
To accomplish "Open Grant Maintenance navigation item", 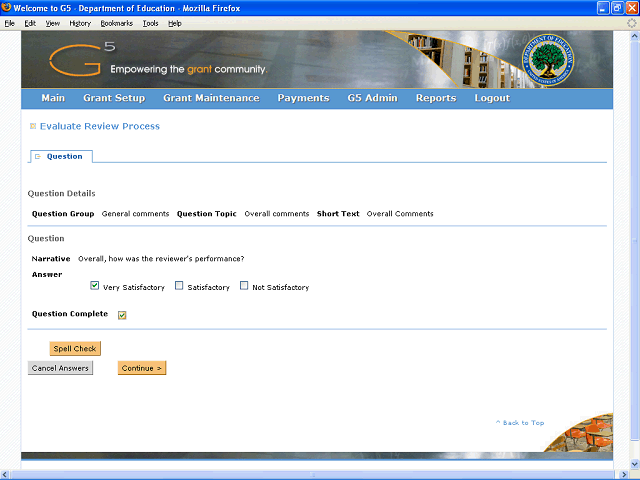I will click(211, 98).
